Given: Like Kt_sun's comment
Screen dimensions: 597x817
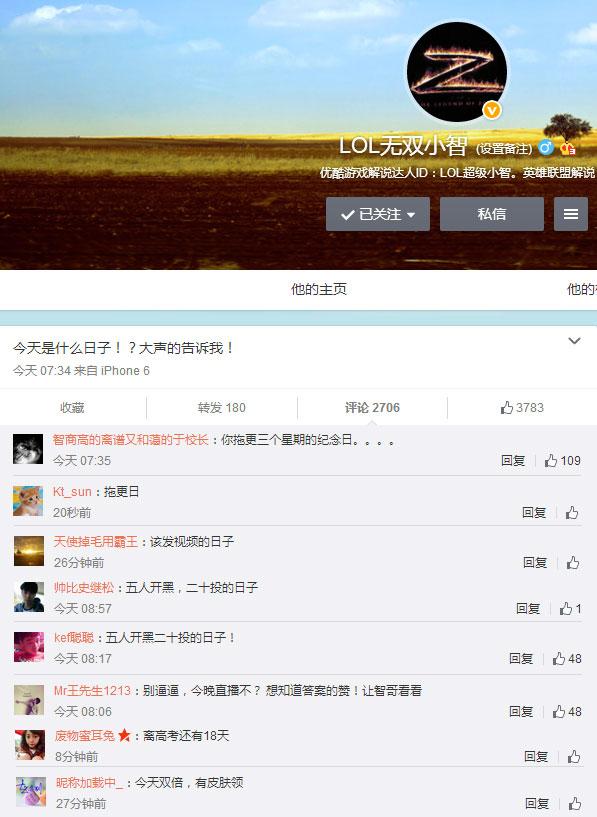Looking at the screenshot, I should (x=572, y=513).
